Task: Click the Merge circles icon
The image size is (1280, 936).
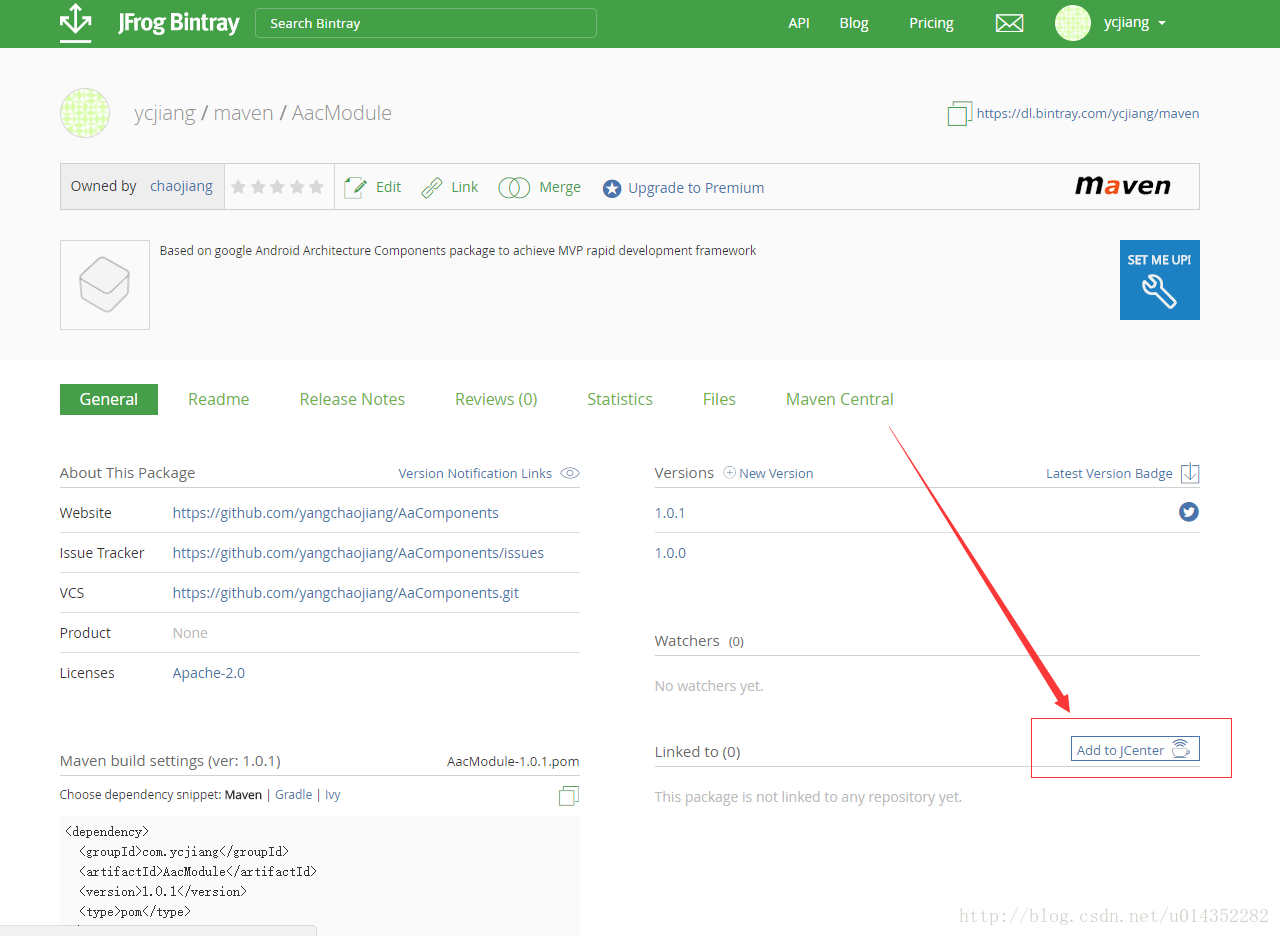Action: (514, 187)
